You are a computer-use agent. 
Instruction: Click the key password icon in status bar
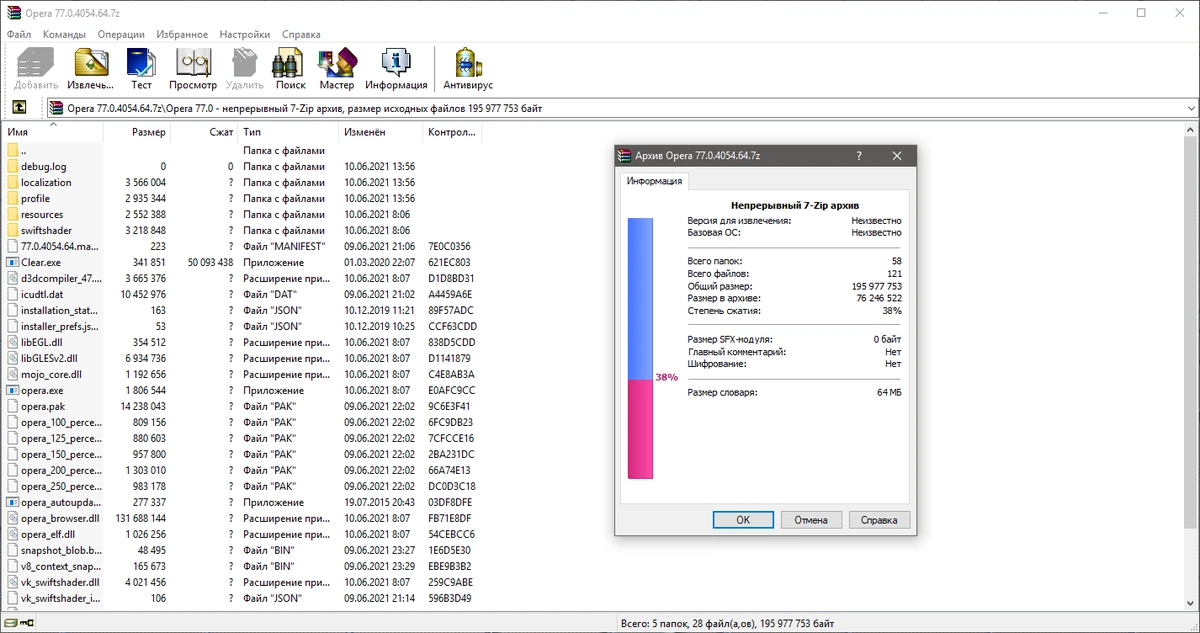coord(27,624)
